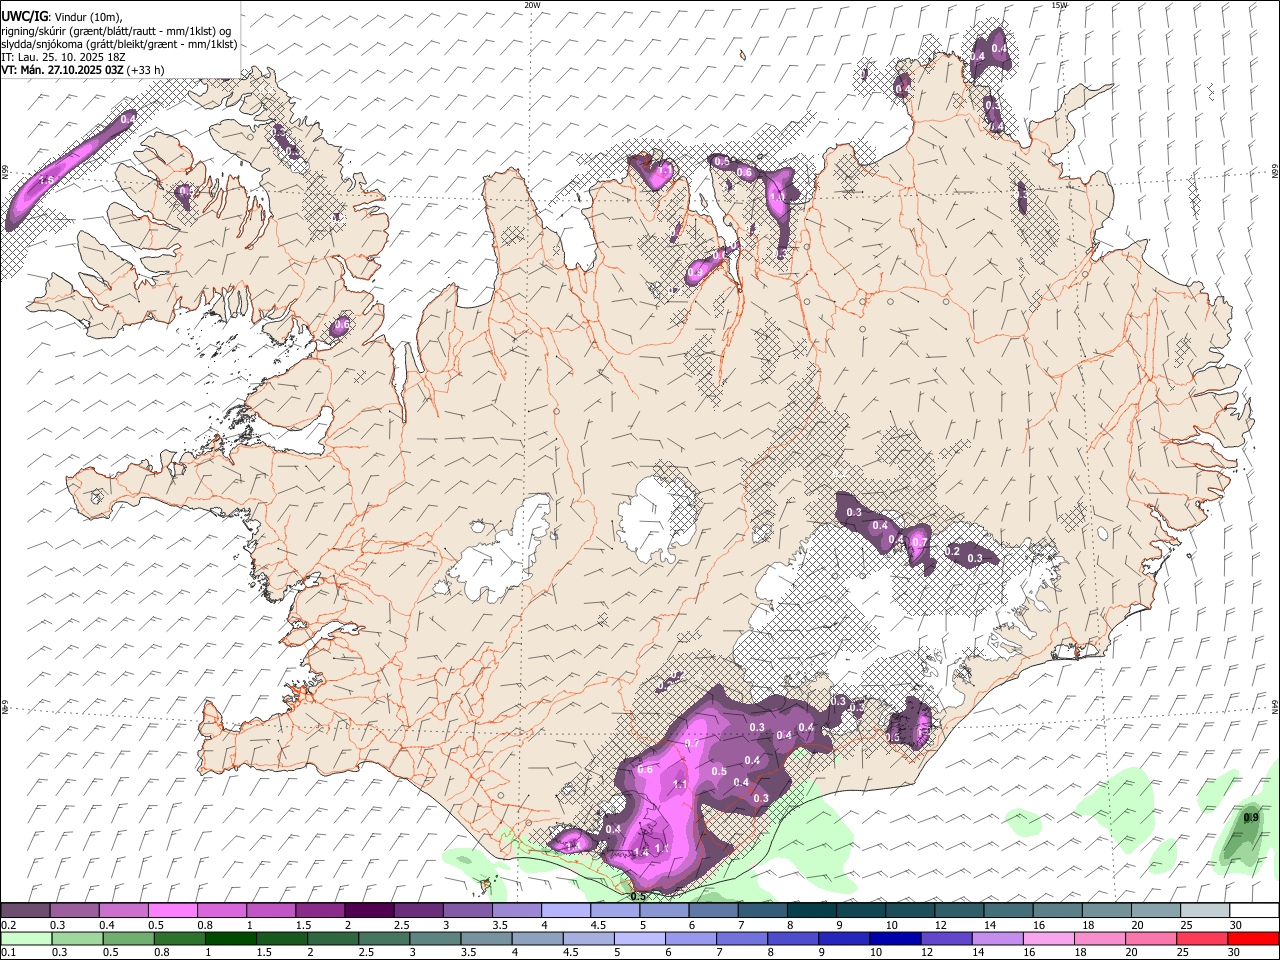Select the light pink swatch above 16 in the lower legend
1280x960 pixels.
point(1049,938)
